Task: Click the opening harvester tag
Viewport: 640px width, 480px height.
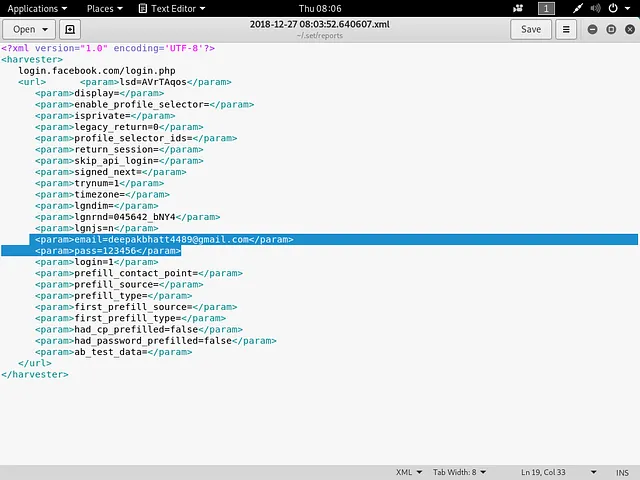Action: point(32,60)
